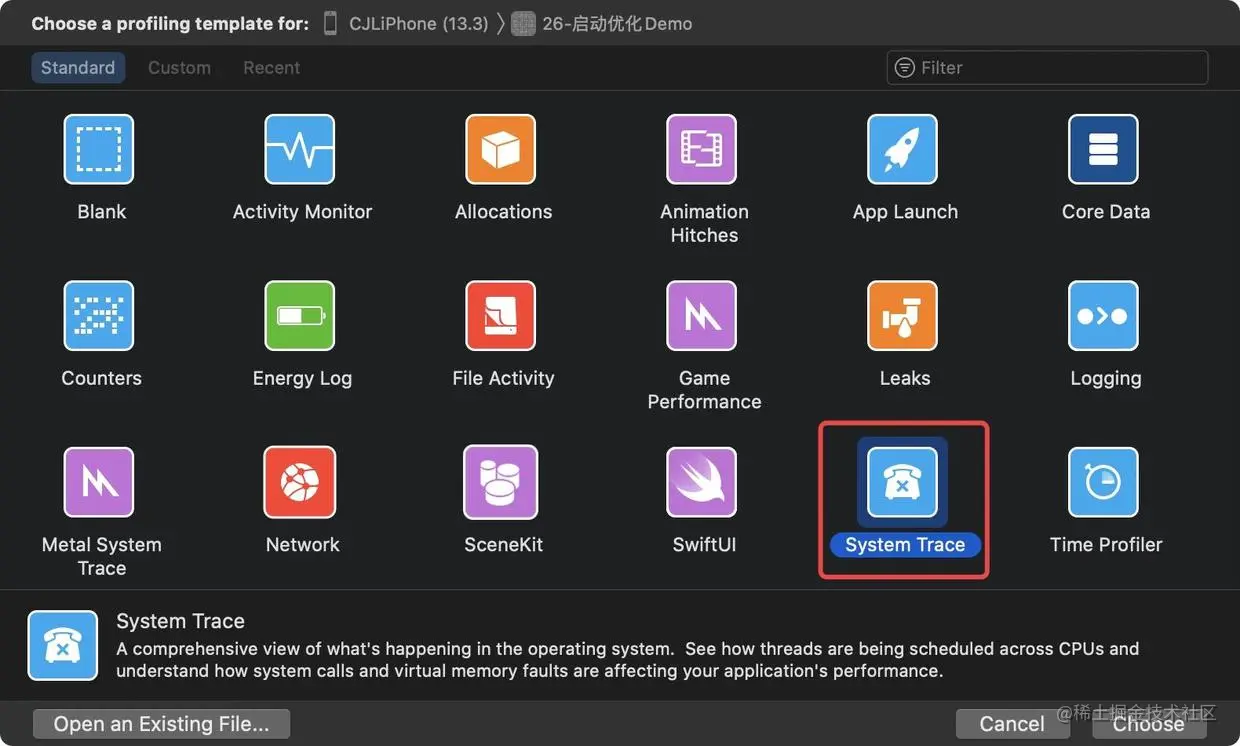This screenshot has width=1240, height=746.
Task: Click the Time Profiler label
Action: pos(1106,545)
